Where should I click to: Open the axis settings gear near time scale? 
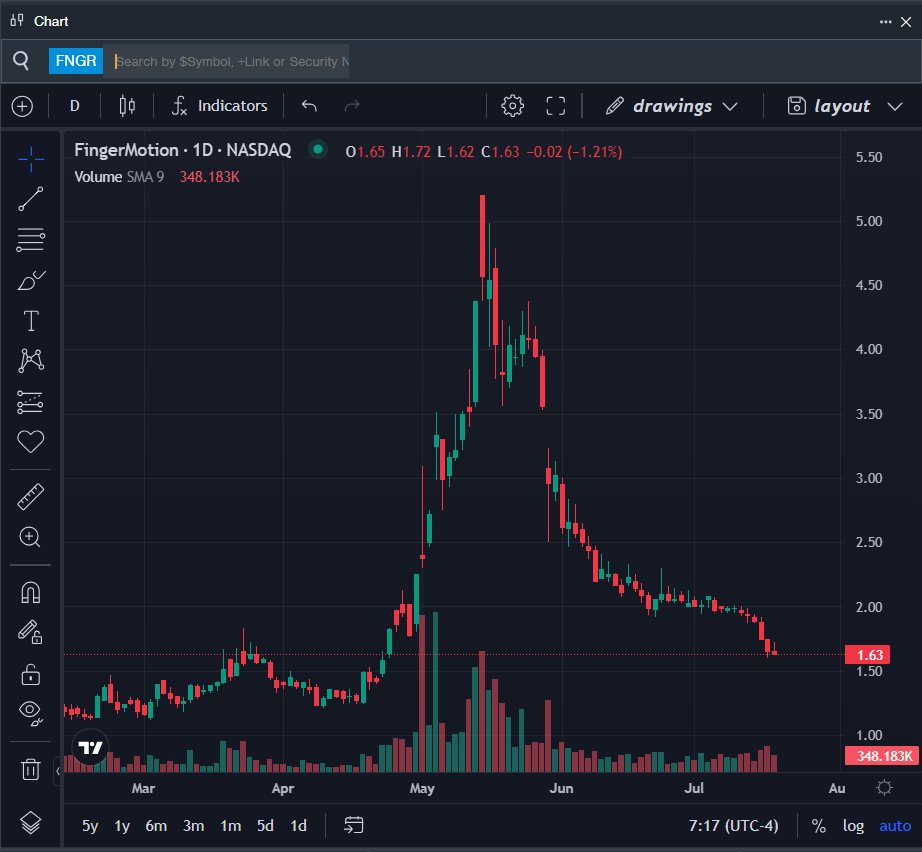tap(884, 788)
